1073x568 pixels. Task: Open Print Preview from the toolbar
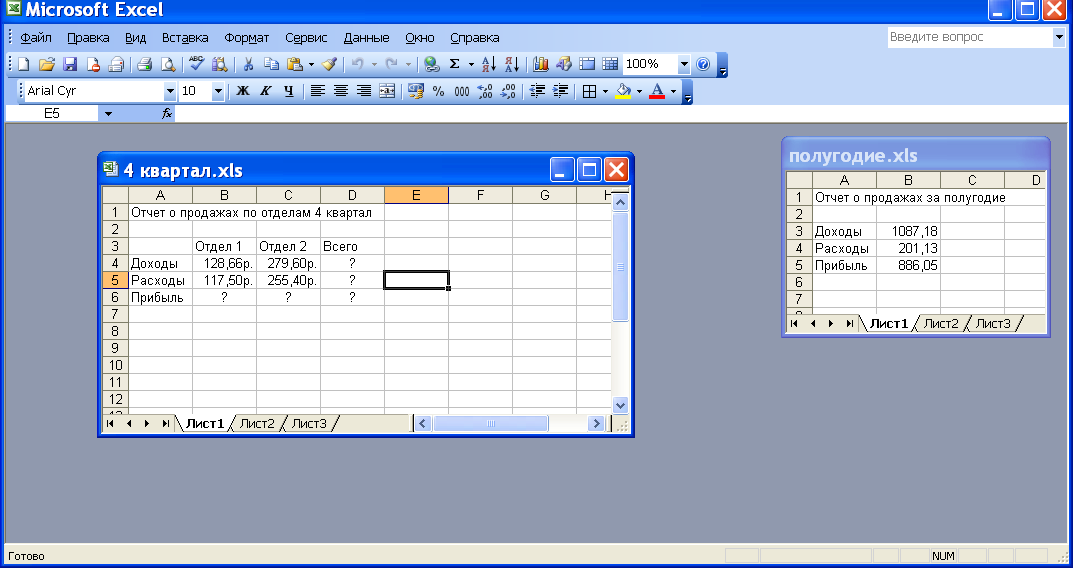[x=168, y=64]
